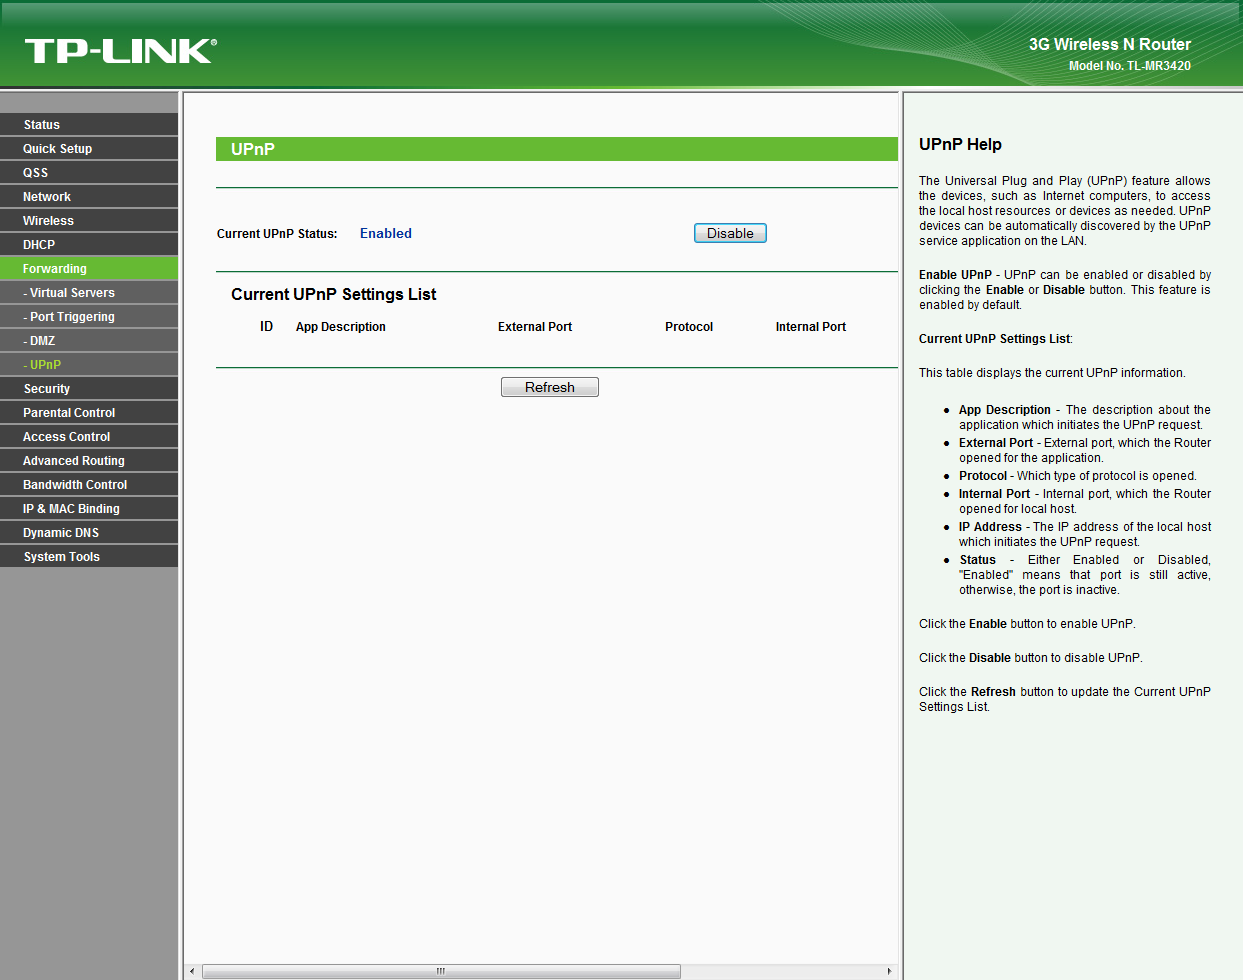Click the horizontal scrollbar left arrow

click(192, 971)
